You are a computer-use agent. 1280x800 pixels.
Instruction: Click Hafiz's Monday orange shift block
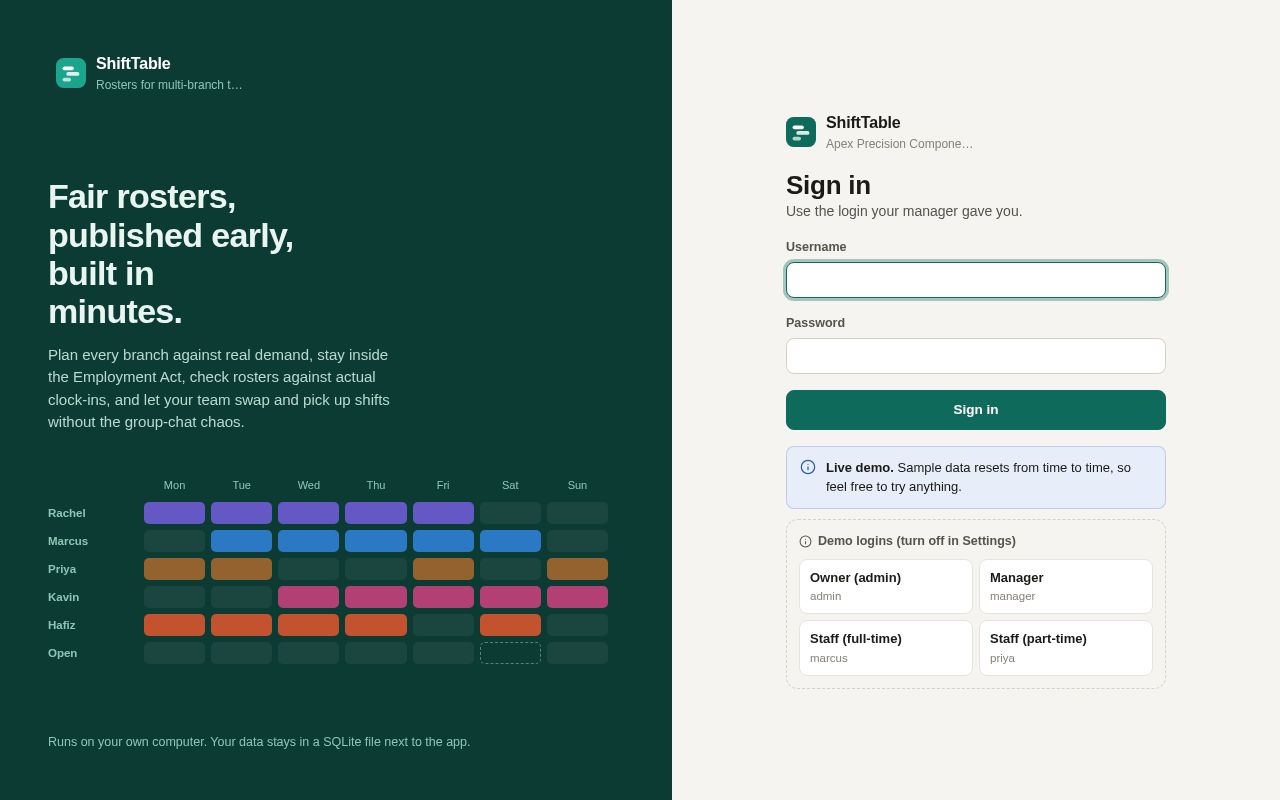click(x=175, y=625)
